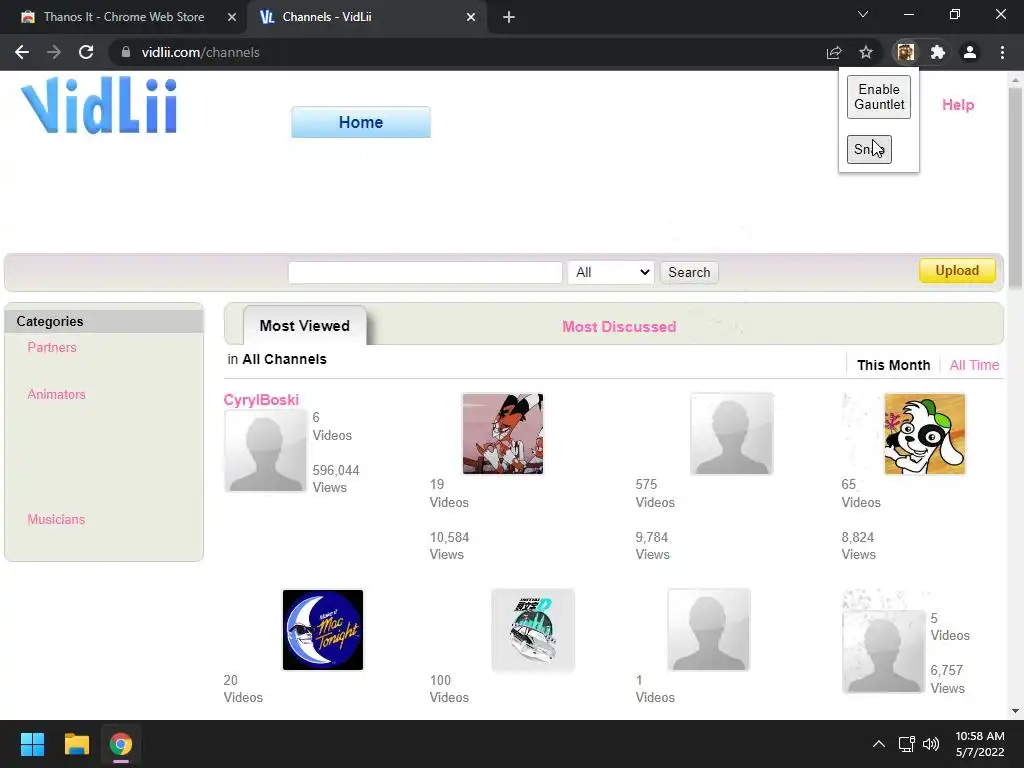Switch to Most Discussed tab
This screenshot has width=1024, height=768.
619,327
